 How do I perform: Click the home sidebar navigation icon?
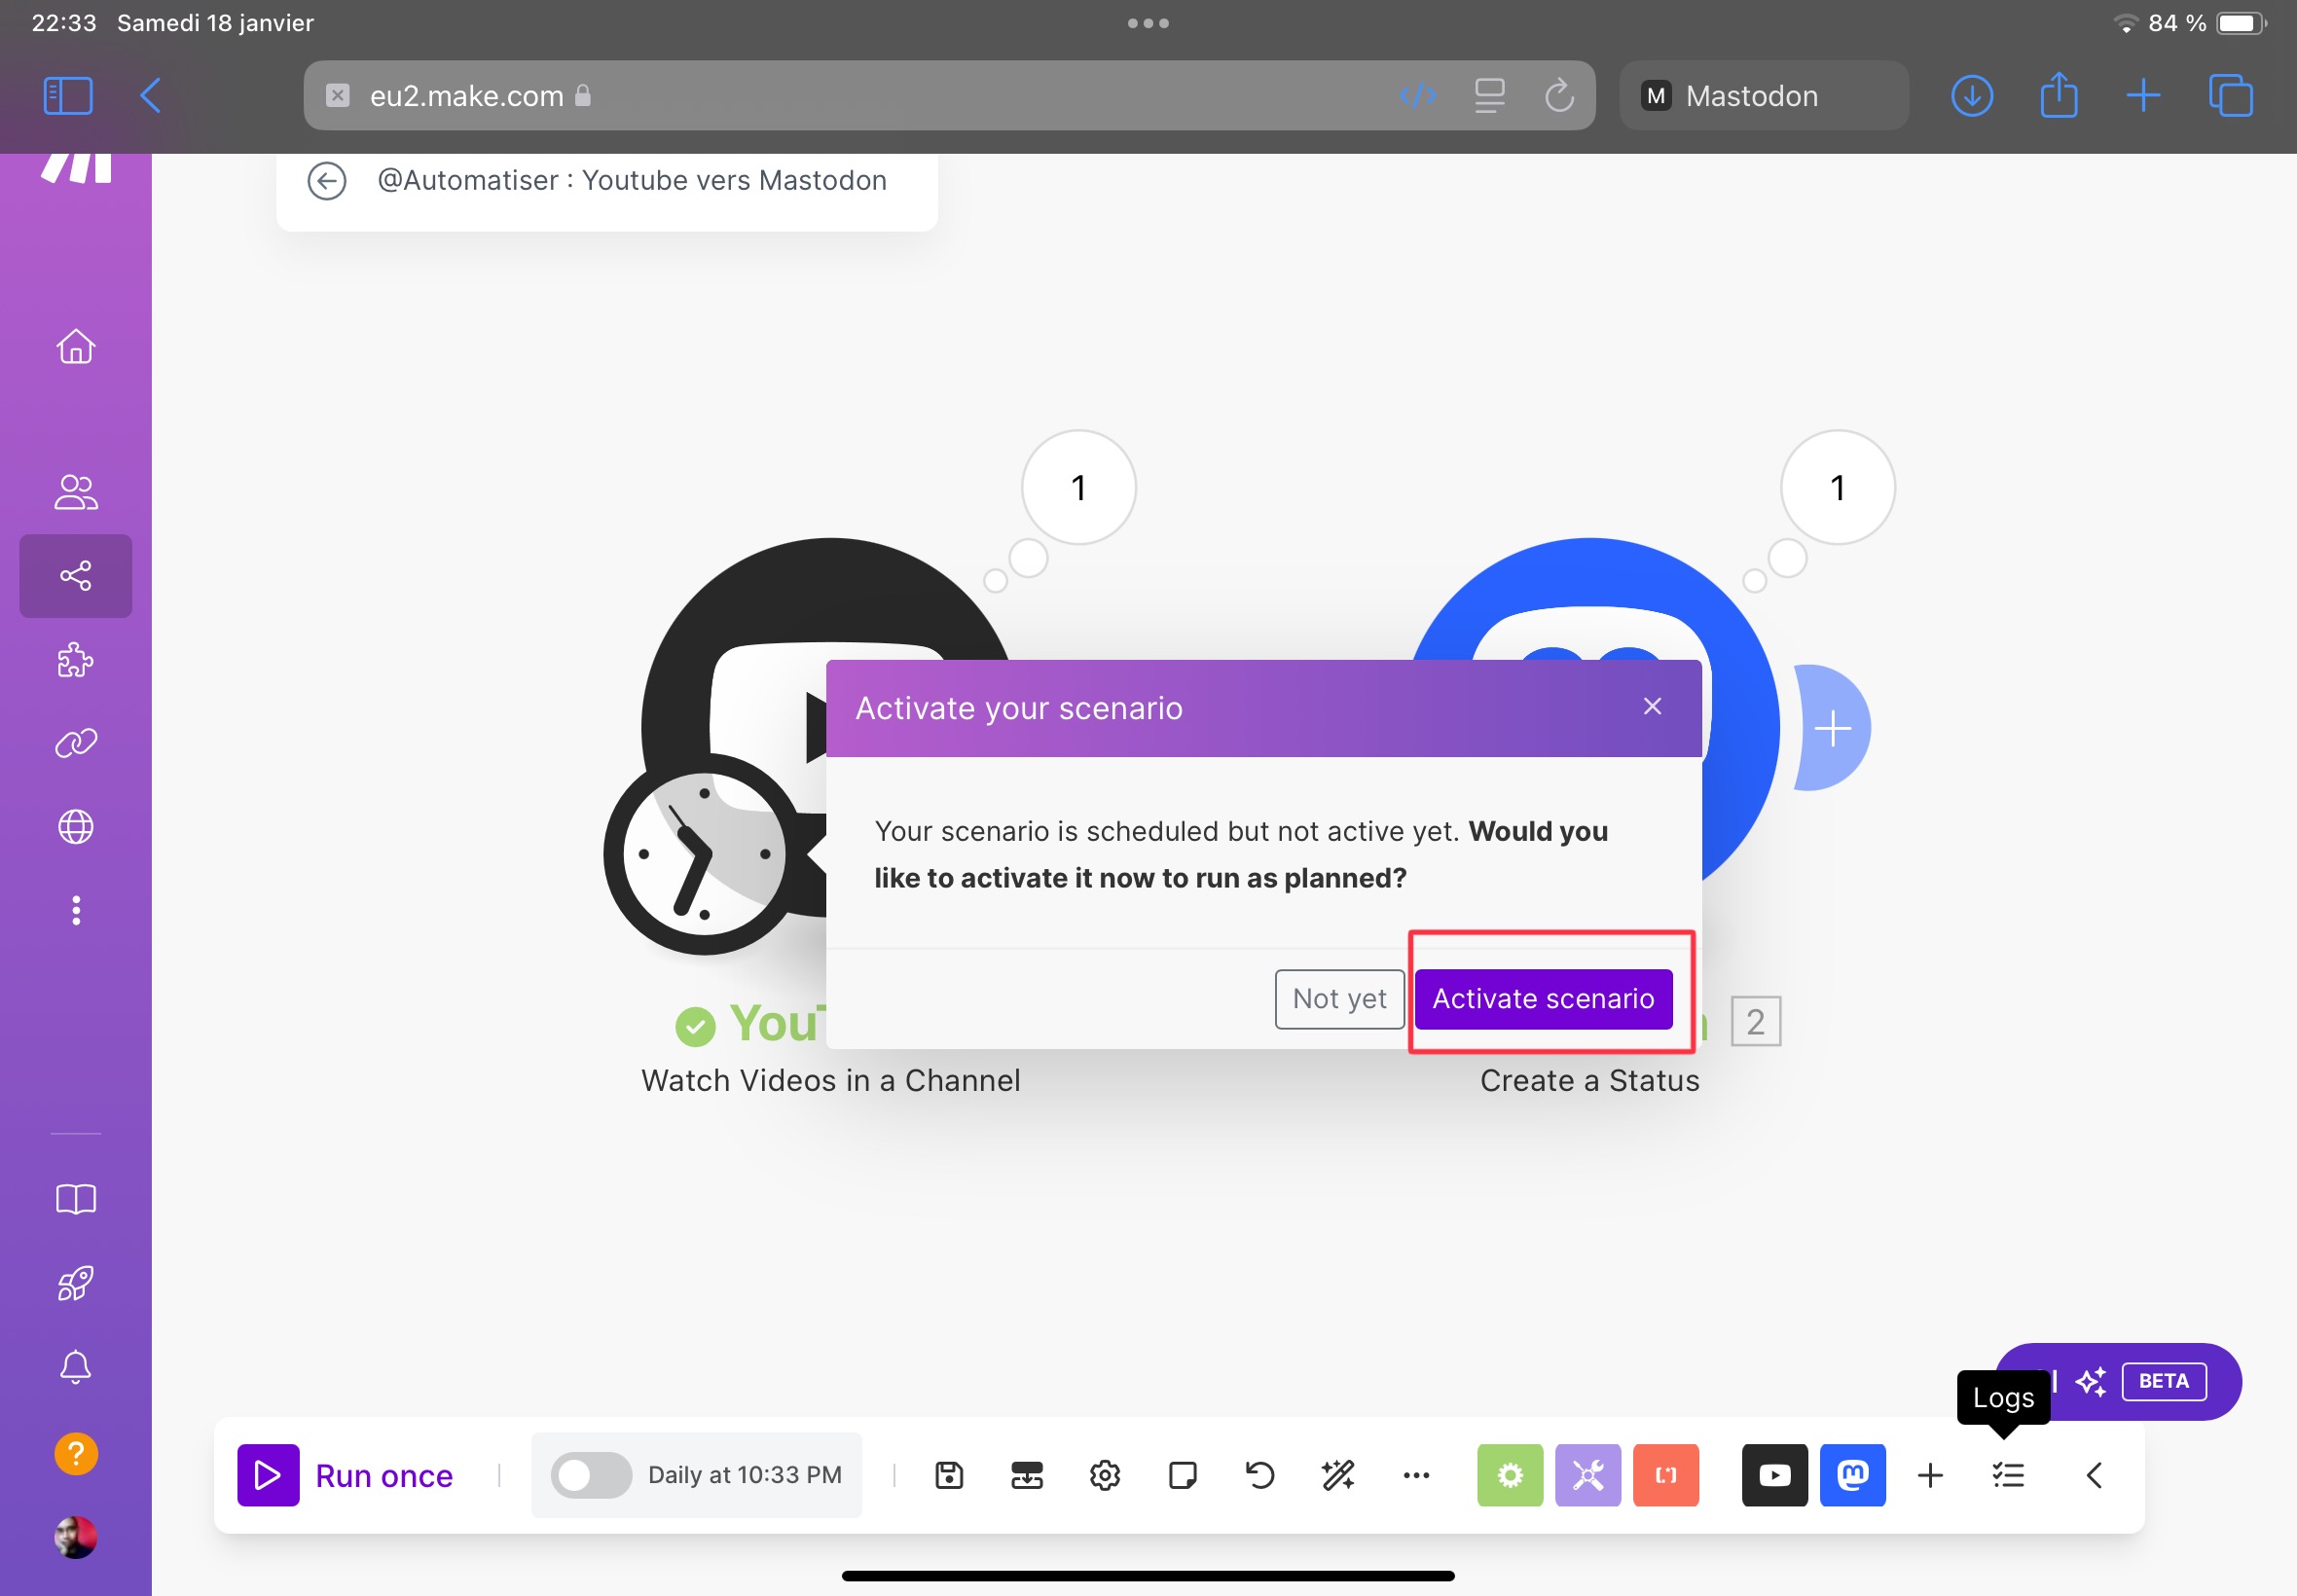tap(75, 347)
